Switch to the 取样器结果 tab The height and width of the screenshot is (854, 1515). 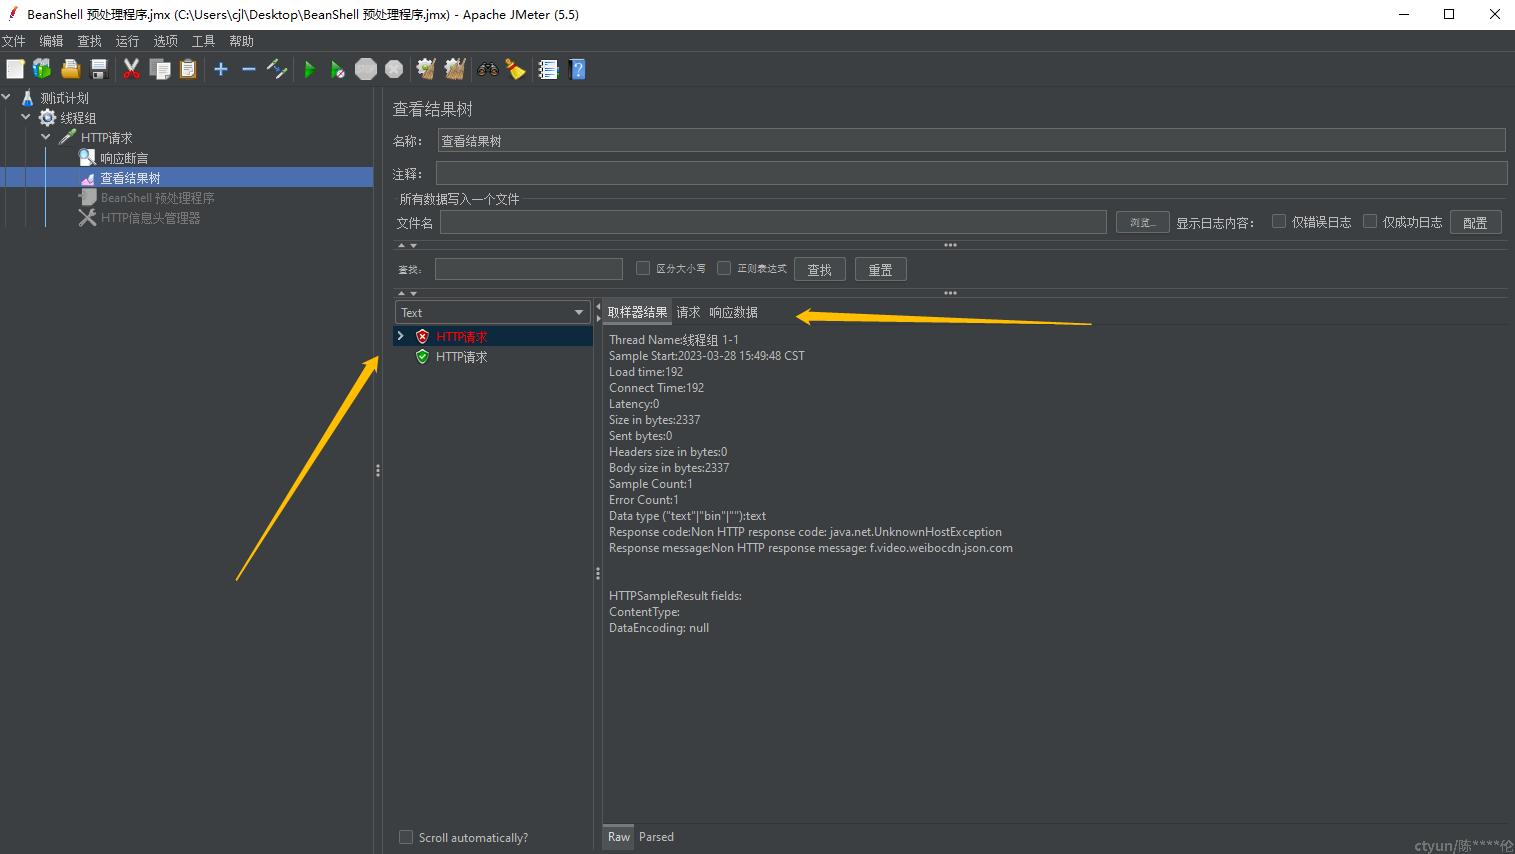pos(637,312)
